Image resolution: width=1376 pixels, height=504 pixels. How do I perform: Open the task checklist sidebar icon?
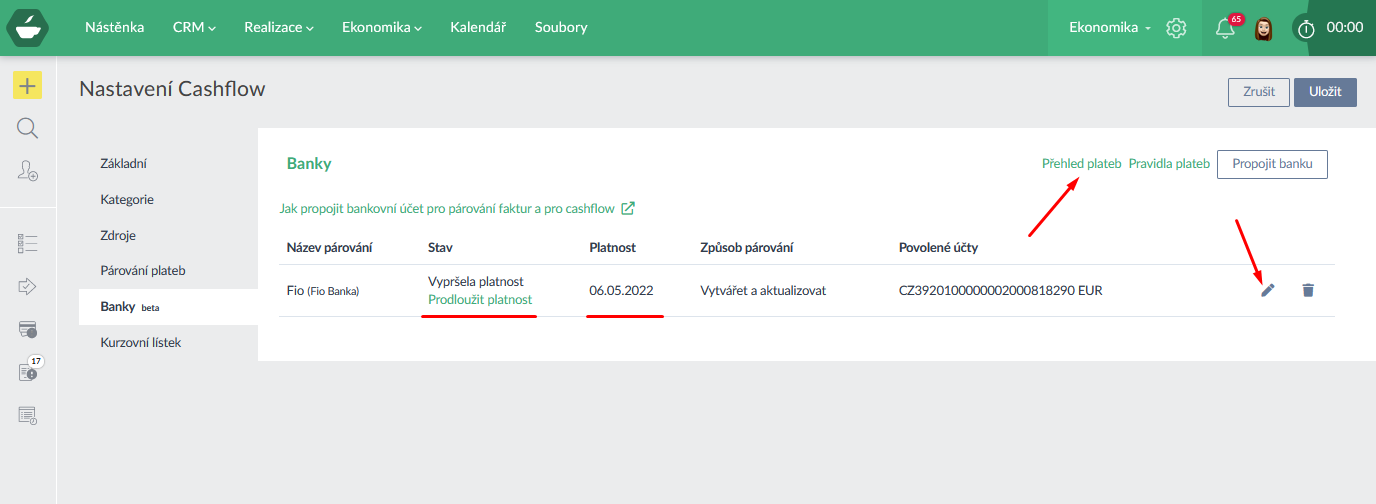click(x=27, y=243)
